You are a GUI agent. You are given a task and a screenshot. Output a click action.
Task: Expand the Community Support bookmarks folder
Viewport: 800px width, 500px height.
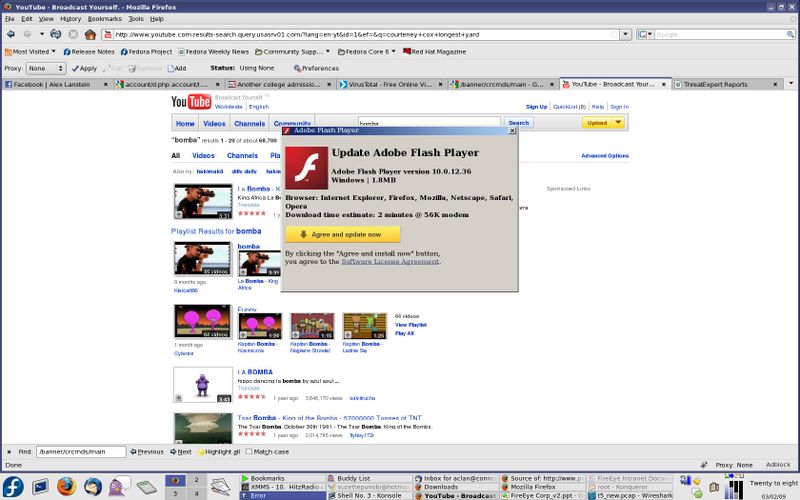292,52
